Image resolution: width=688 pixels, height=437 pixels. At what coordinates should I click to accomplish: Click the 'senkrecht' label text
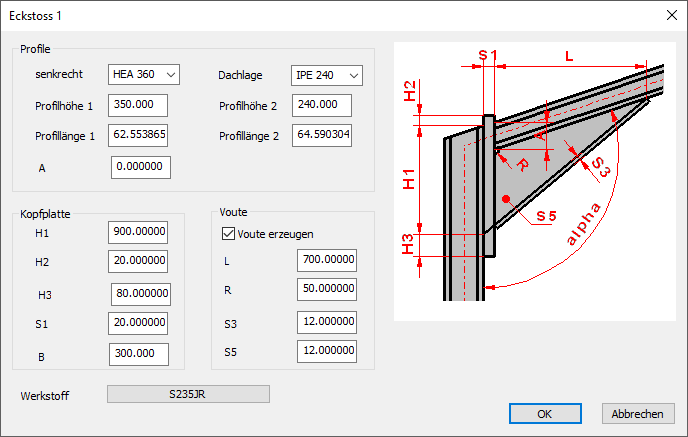tap(59, 74)
